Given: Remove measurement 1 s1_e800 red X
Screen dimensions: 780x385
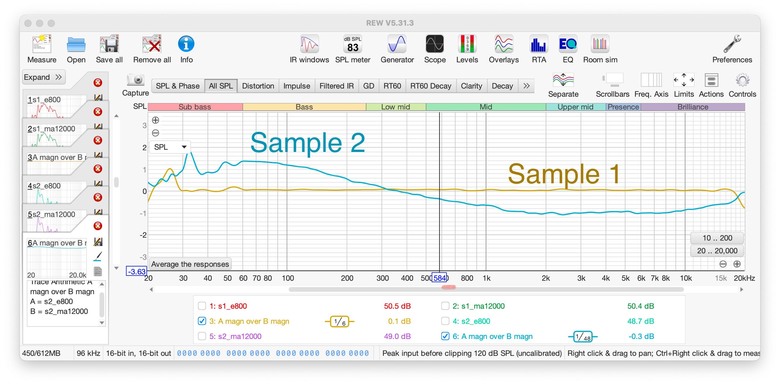Looking at the screenshot, I should tap(98, 83).
